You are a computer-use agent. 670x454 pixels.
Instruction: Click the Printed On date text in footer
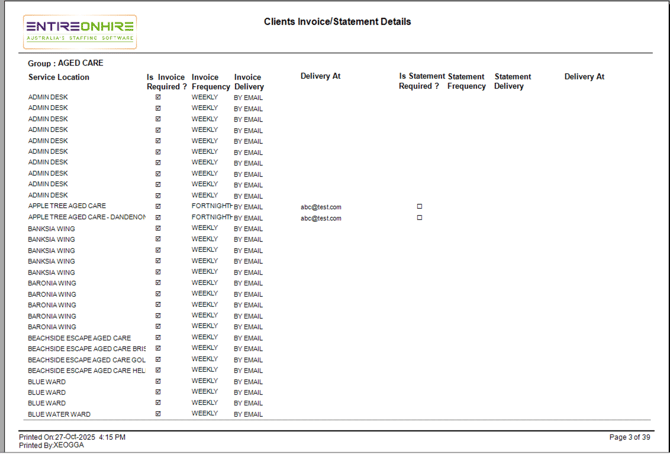click(x=72, y=437)
